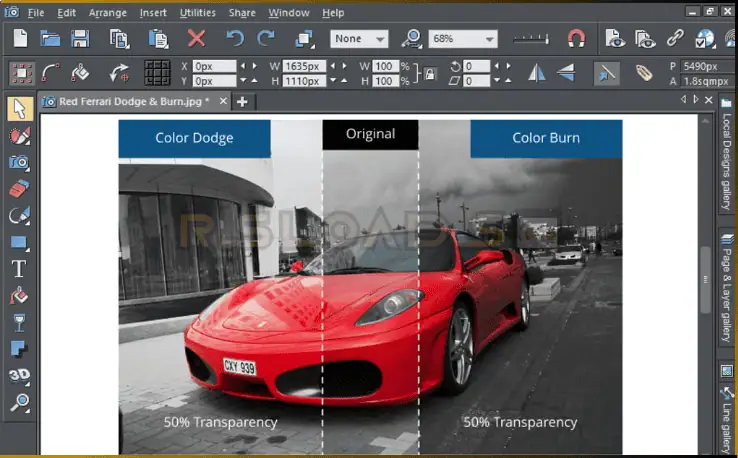Select the 3D extrude tool
Image resolution: width=738 pixels, height=458 pixels.
19,375
